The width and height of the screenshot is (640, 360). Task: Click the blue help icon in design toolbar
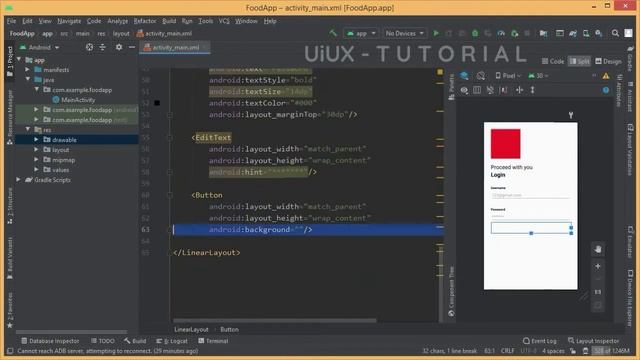click(x=606, y=90)
